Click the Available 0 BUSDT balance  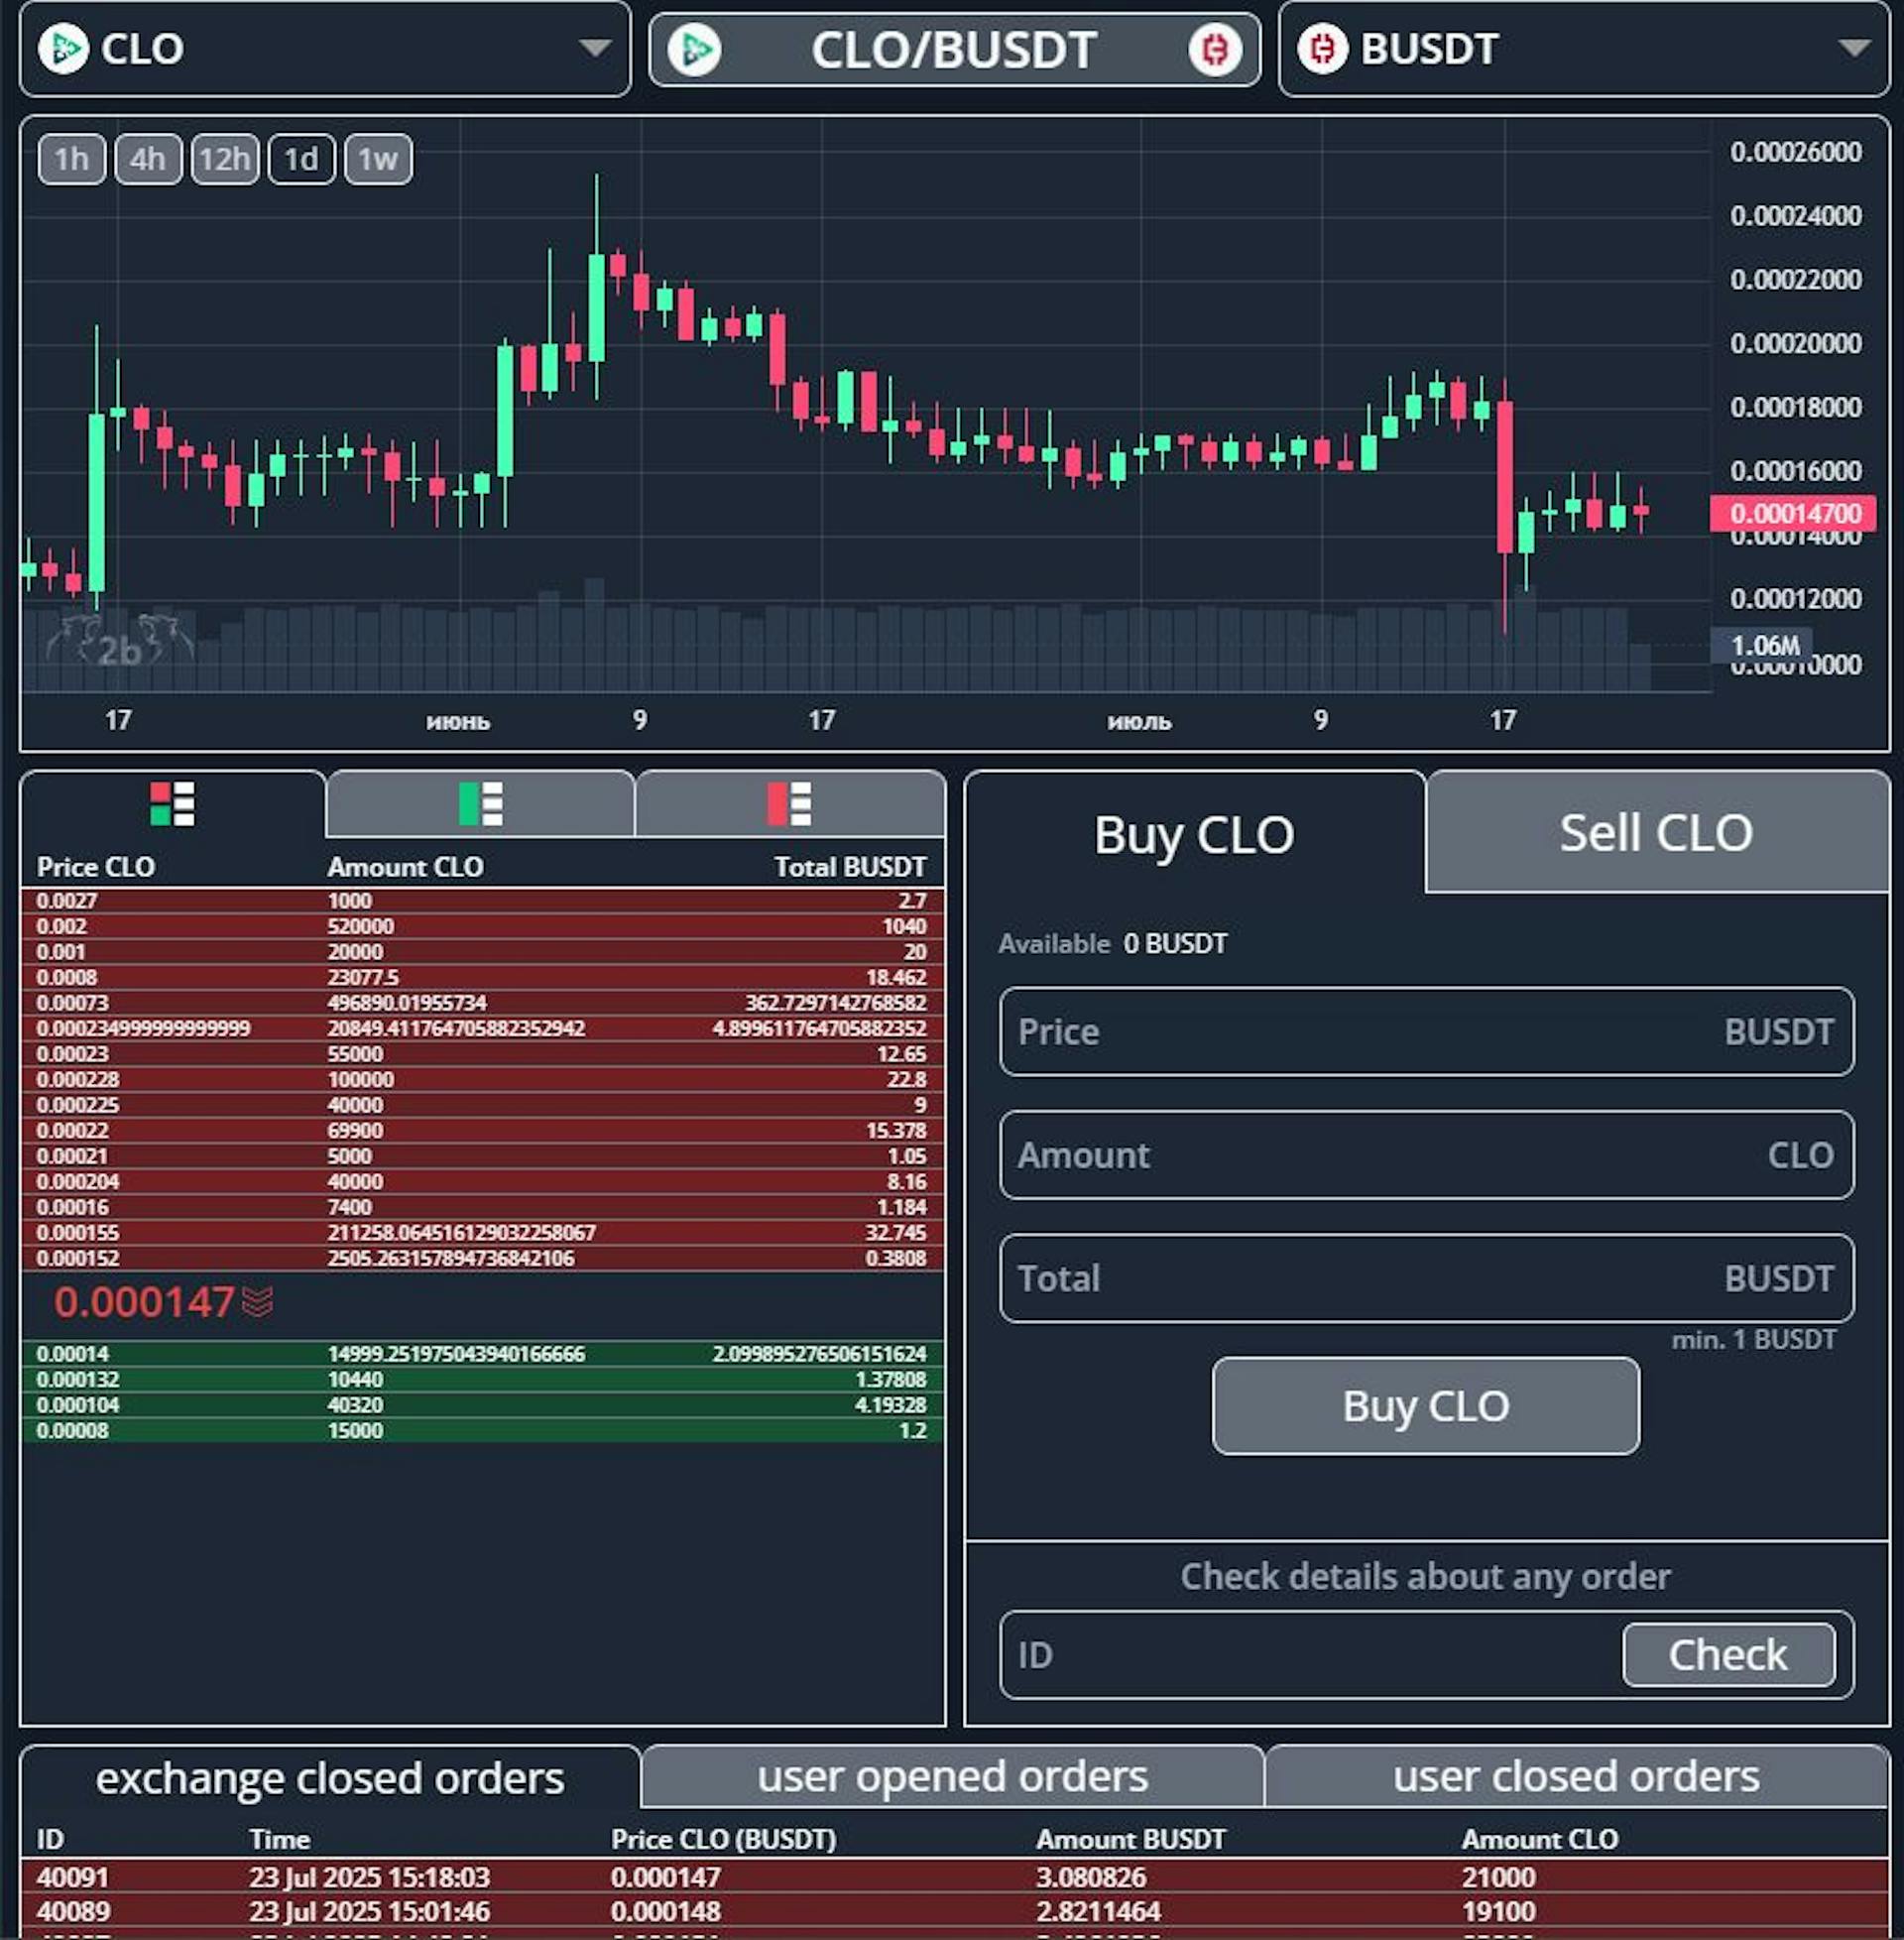coord(1112,943)
